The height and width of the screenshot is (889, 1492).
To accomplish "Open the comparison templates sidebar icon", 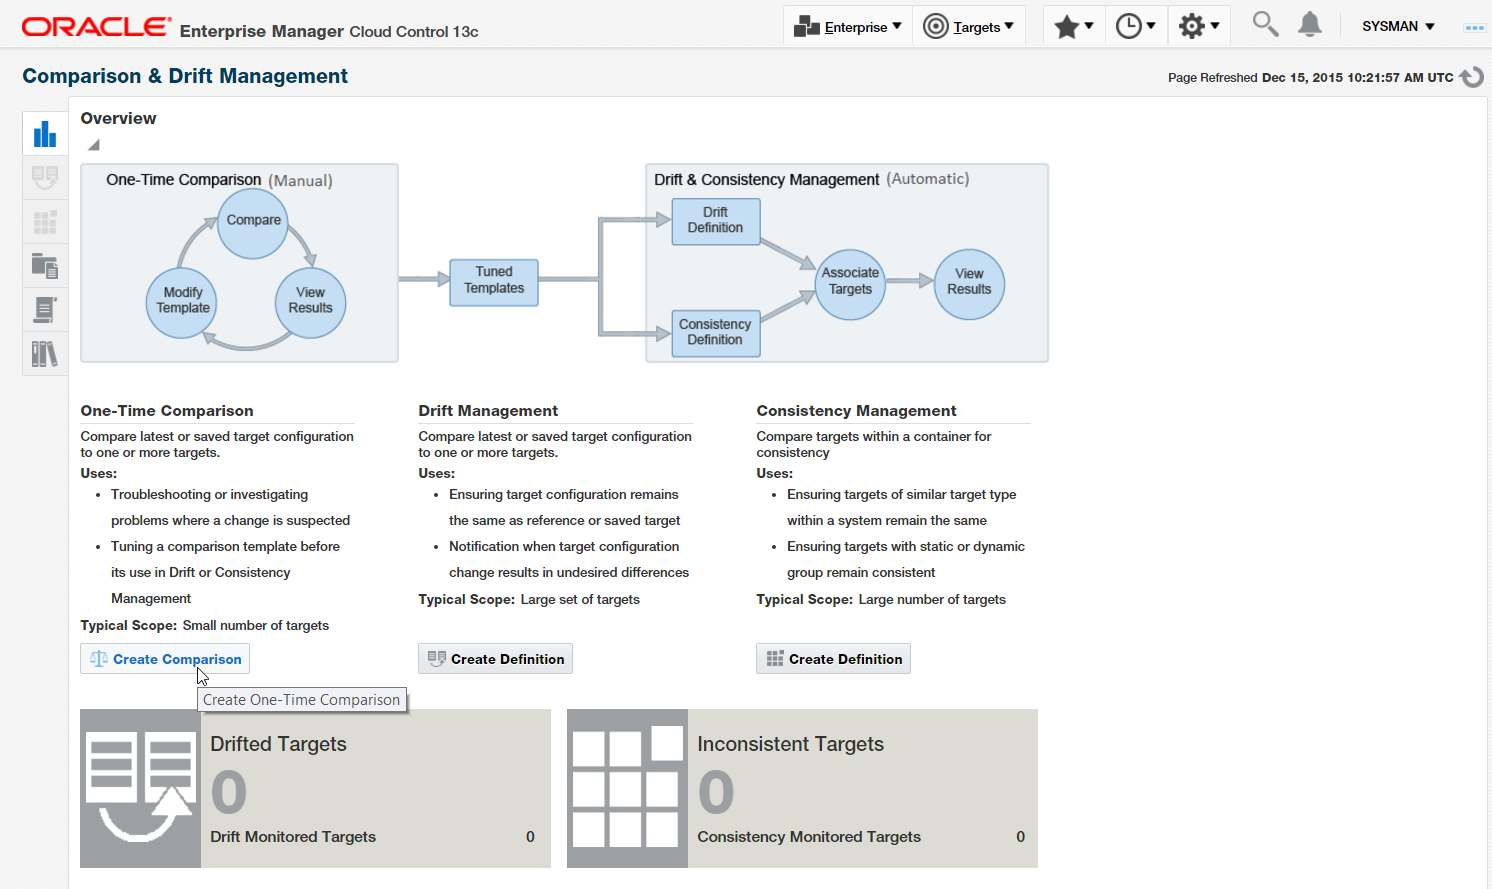I will pyautogui.click(x=45, y=266).
